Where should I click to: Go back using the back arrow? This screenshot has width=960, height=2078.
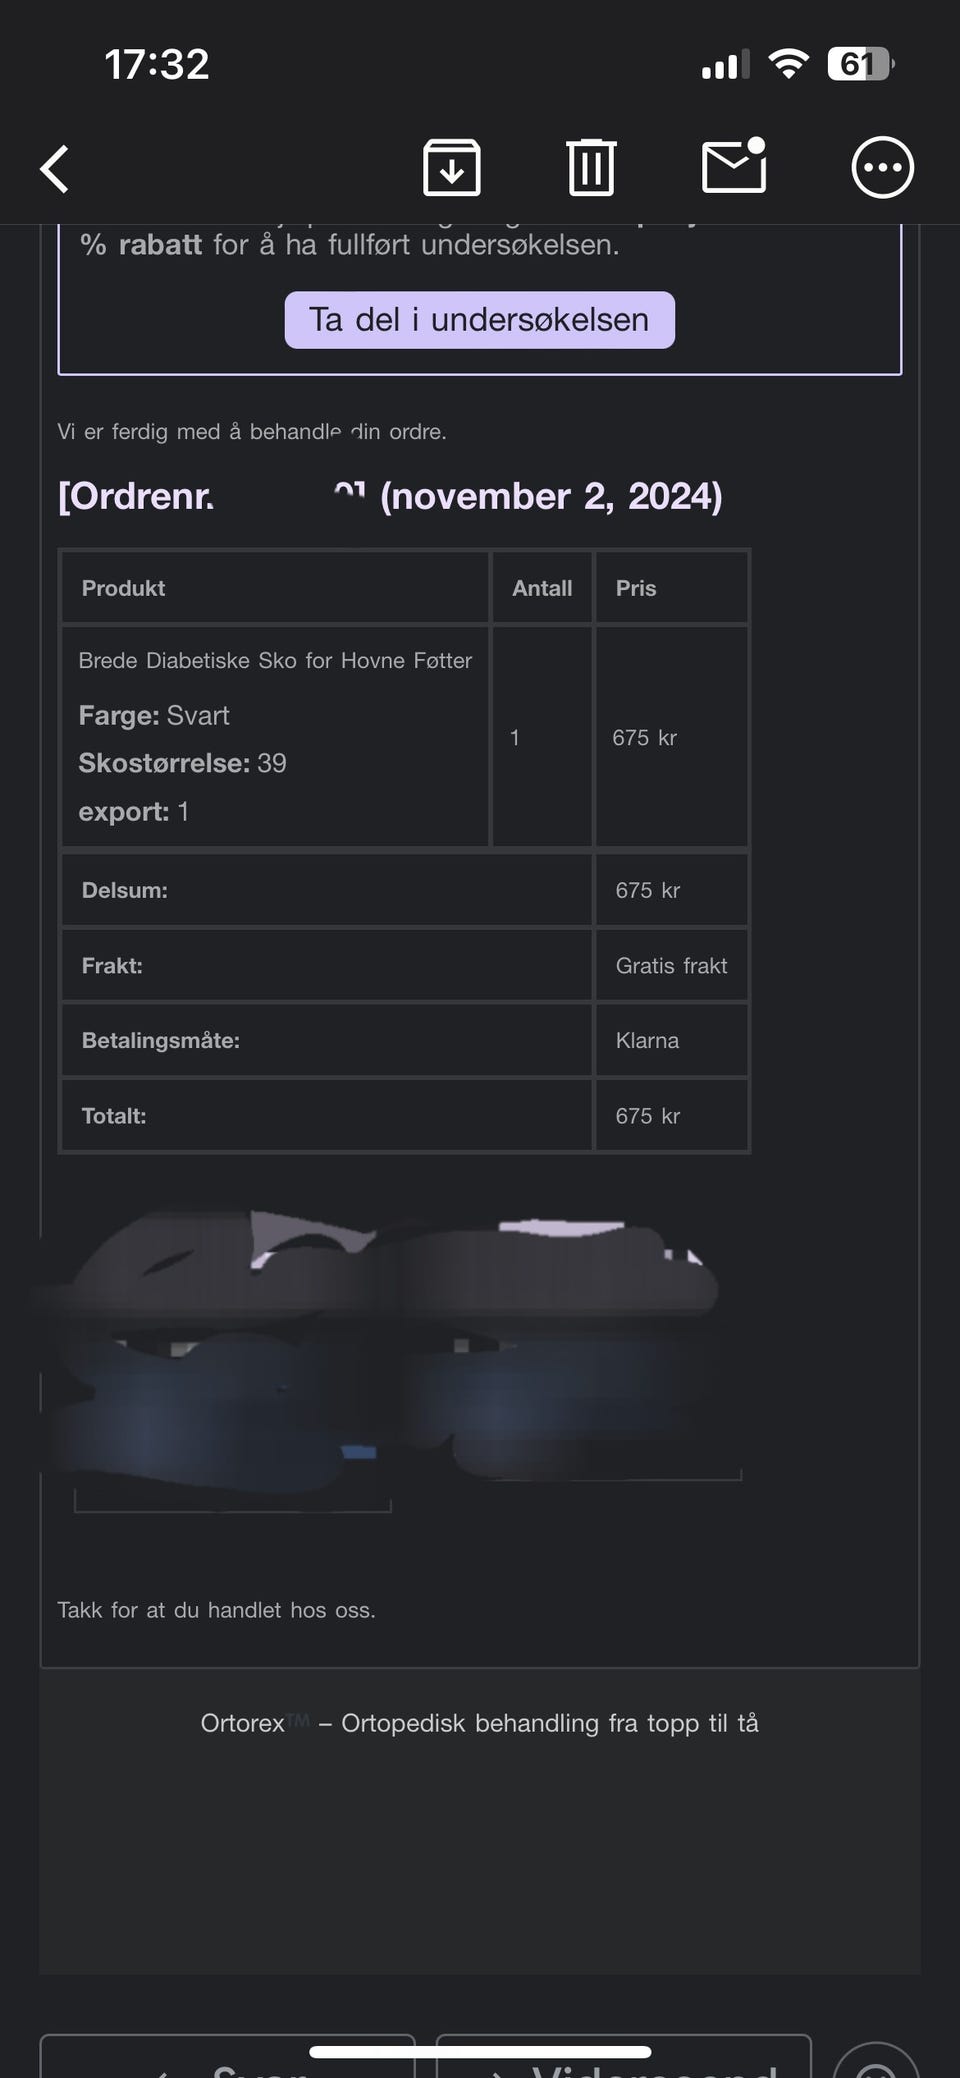pyautogui.click(x=55, y=168)
